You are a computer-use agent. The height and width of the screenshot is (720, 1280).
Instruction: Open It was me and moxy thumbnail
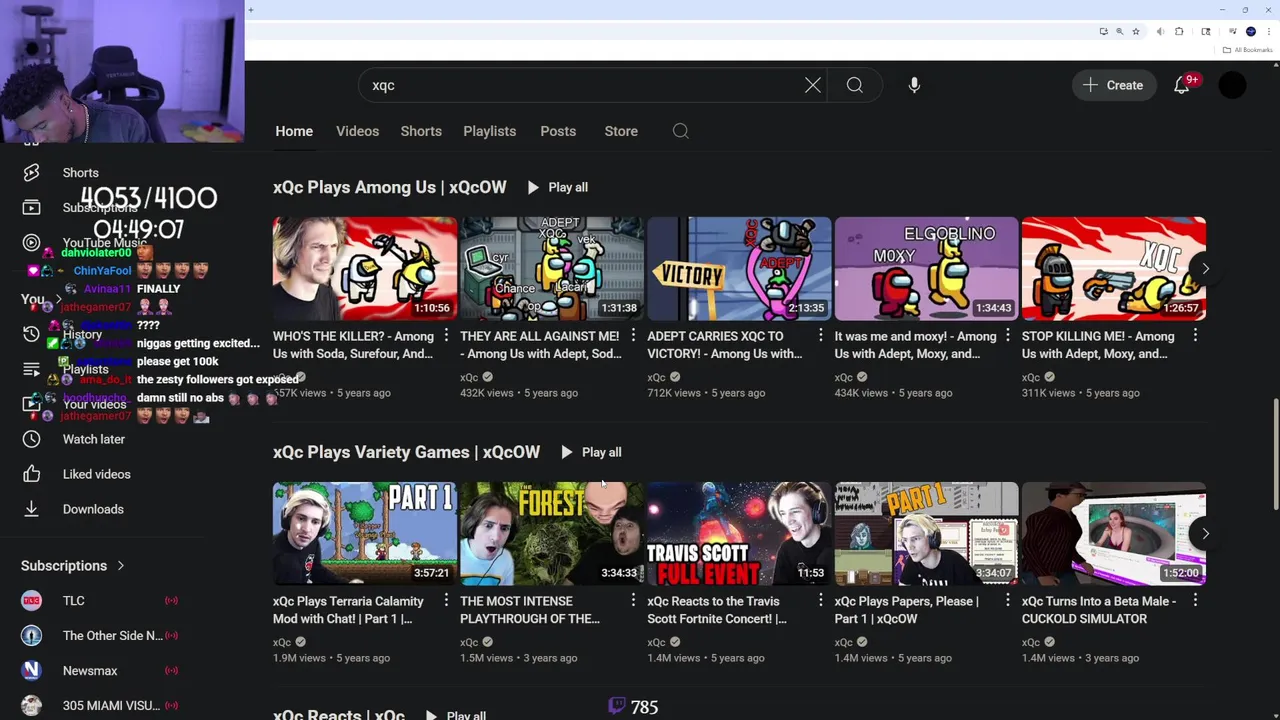[926, 268]
